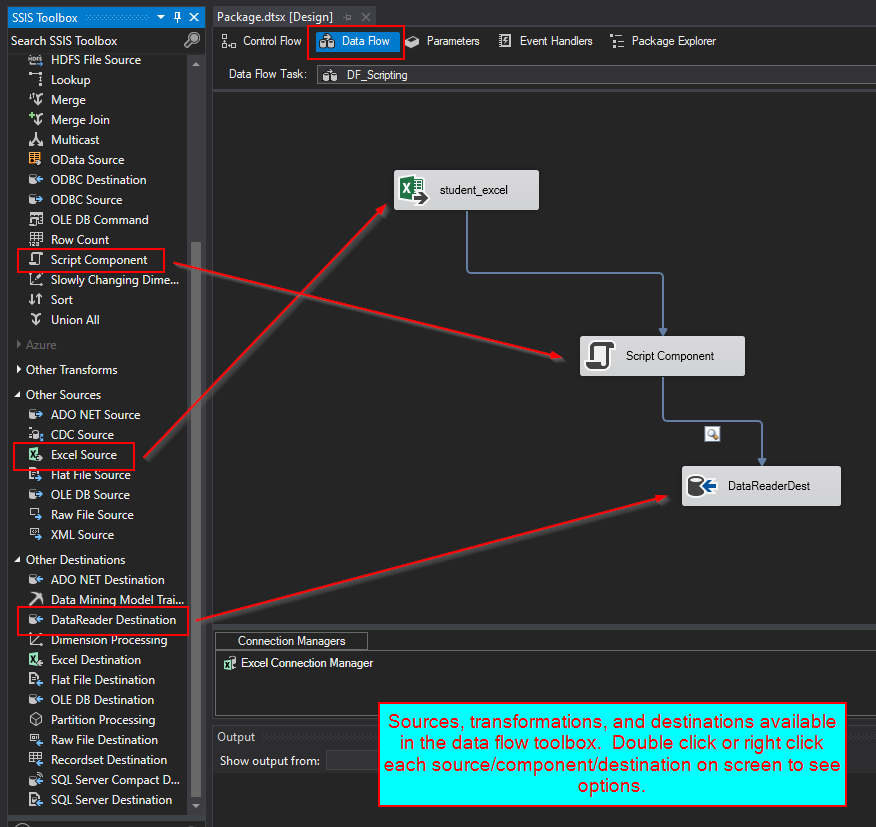Expand the Other Transforms group
The height and width of the screenshot is (827, 876).
(19, 369)
